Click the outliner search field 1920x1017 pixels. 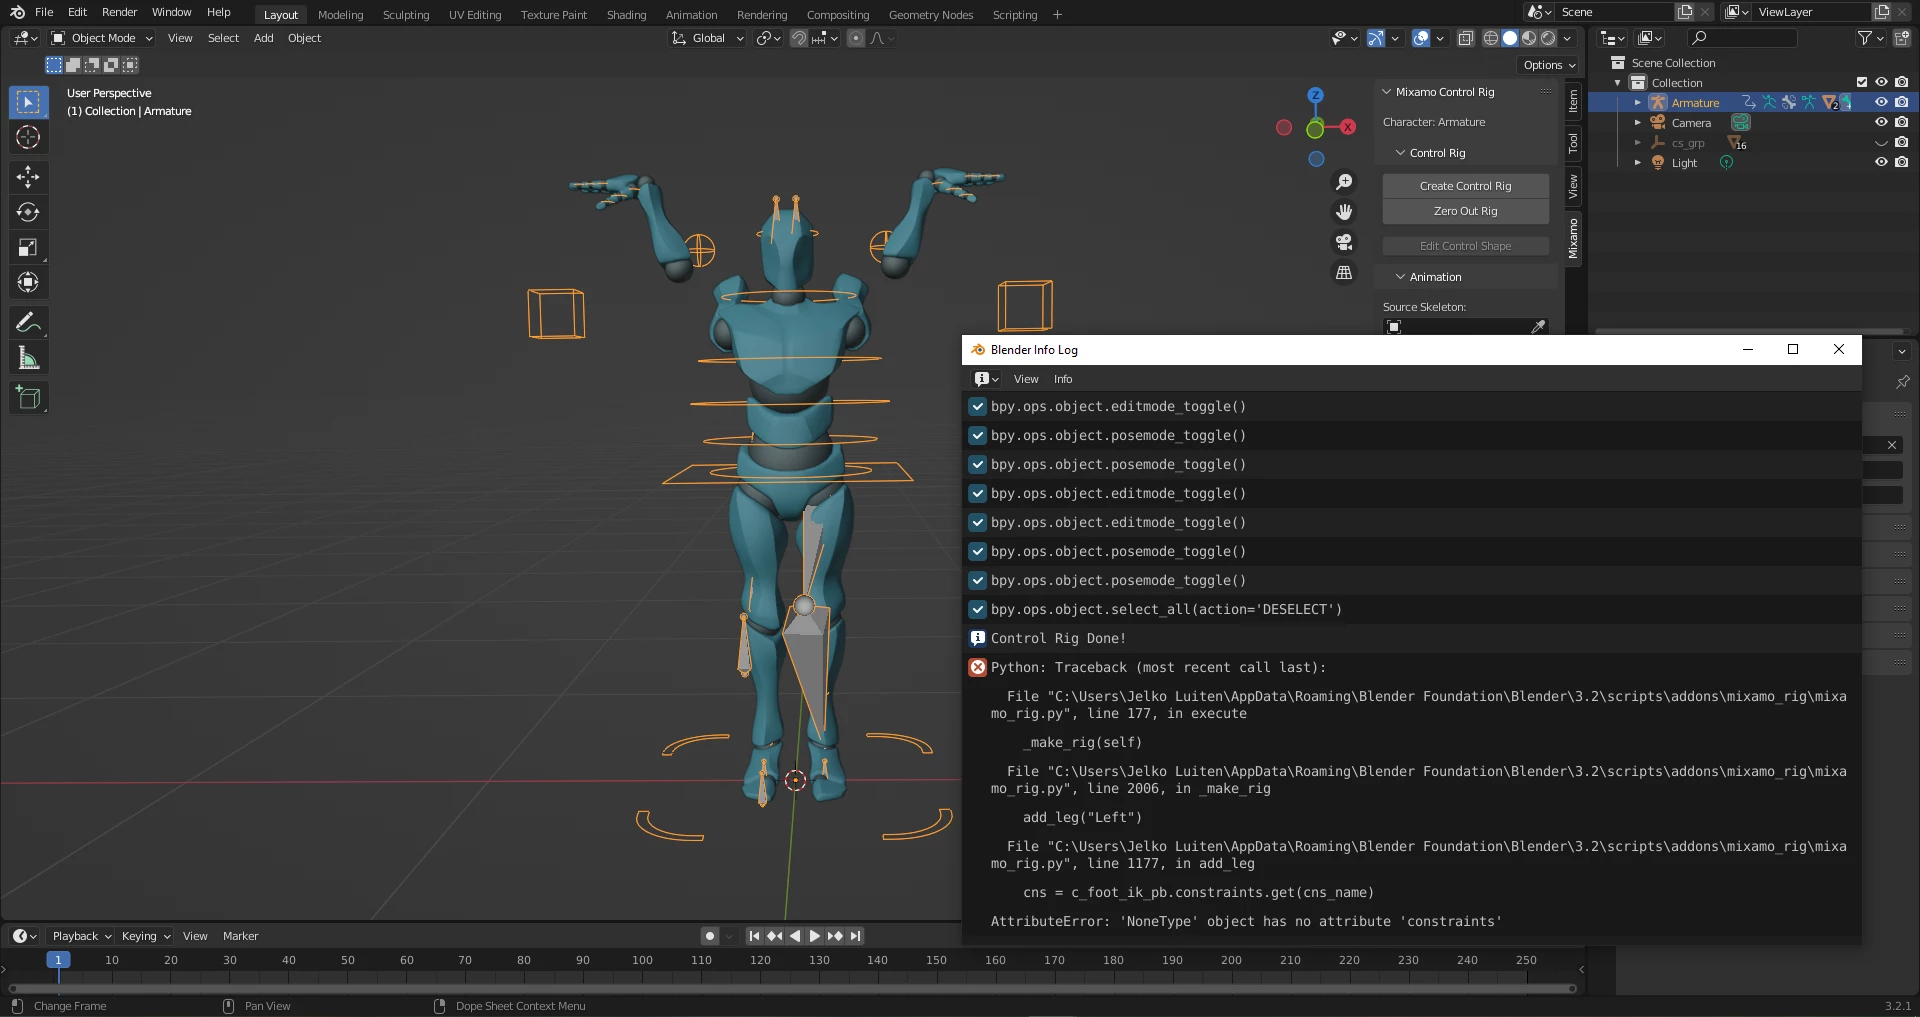coord(1742,38)
